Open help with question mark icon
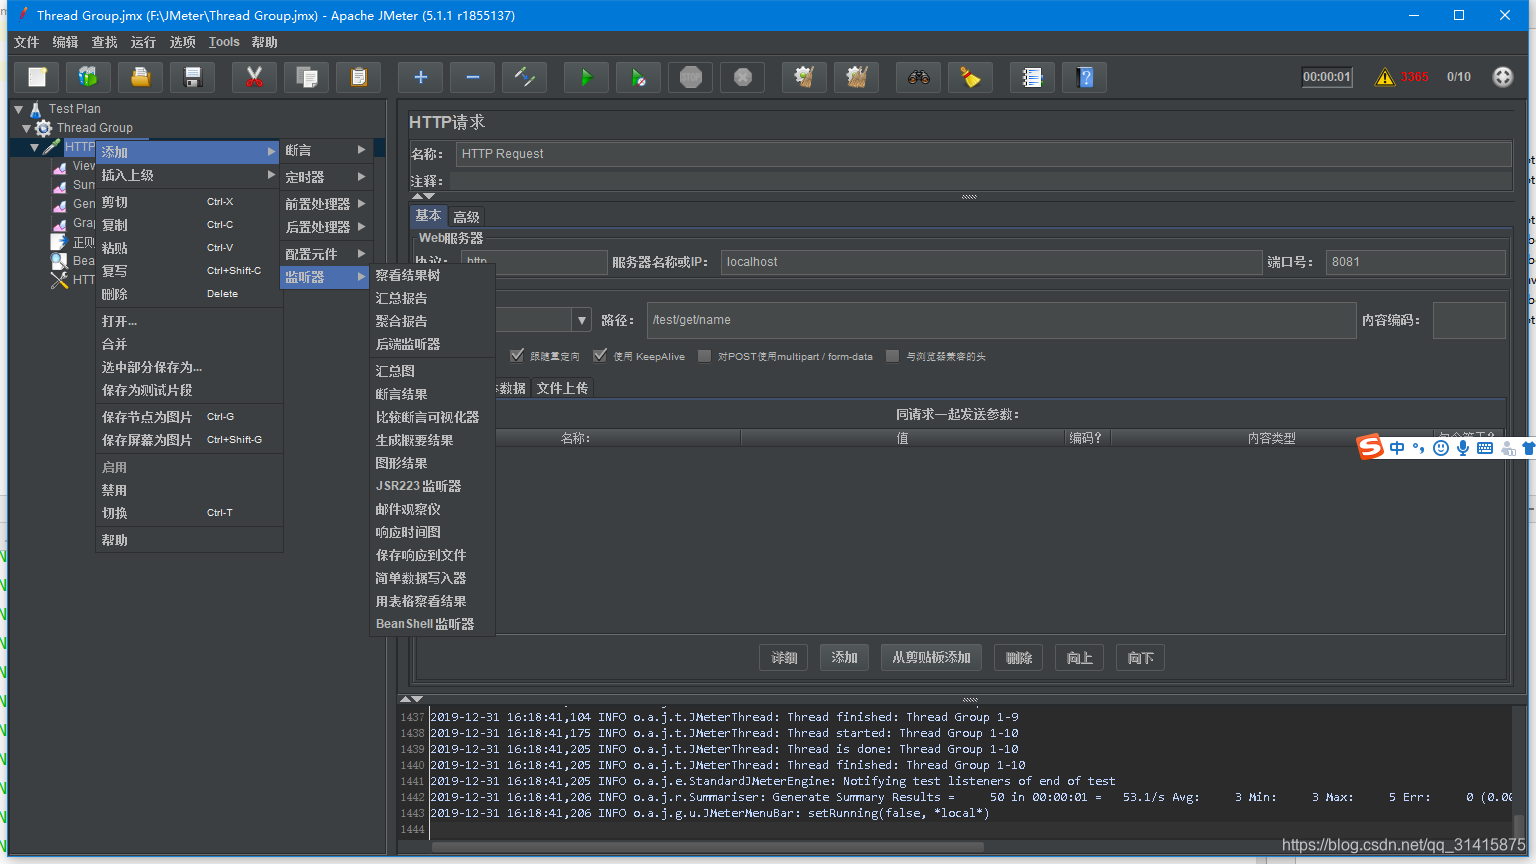Image resolution: width=1536 pixels, height=864 pixels. [1085, 77]
